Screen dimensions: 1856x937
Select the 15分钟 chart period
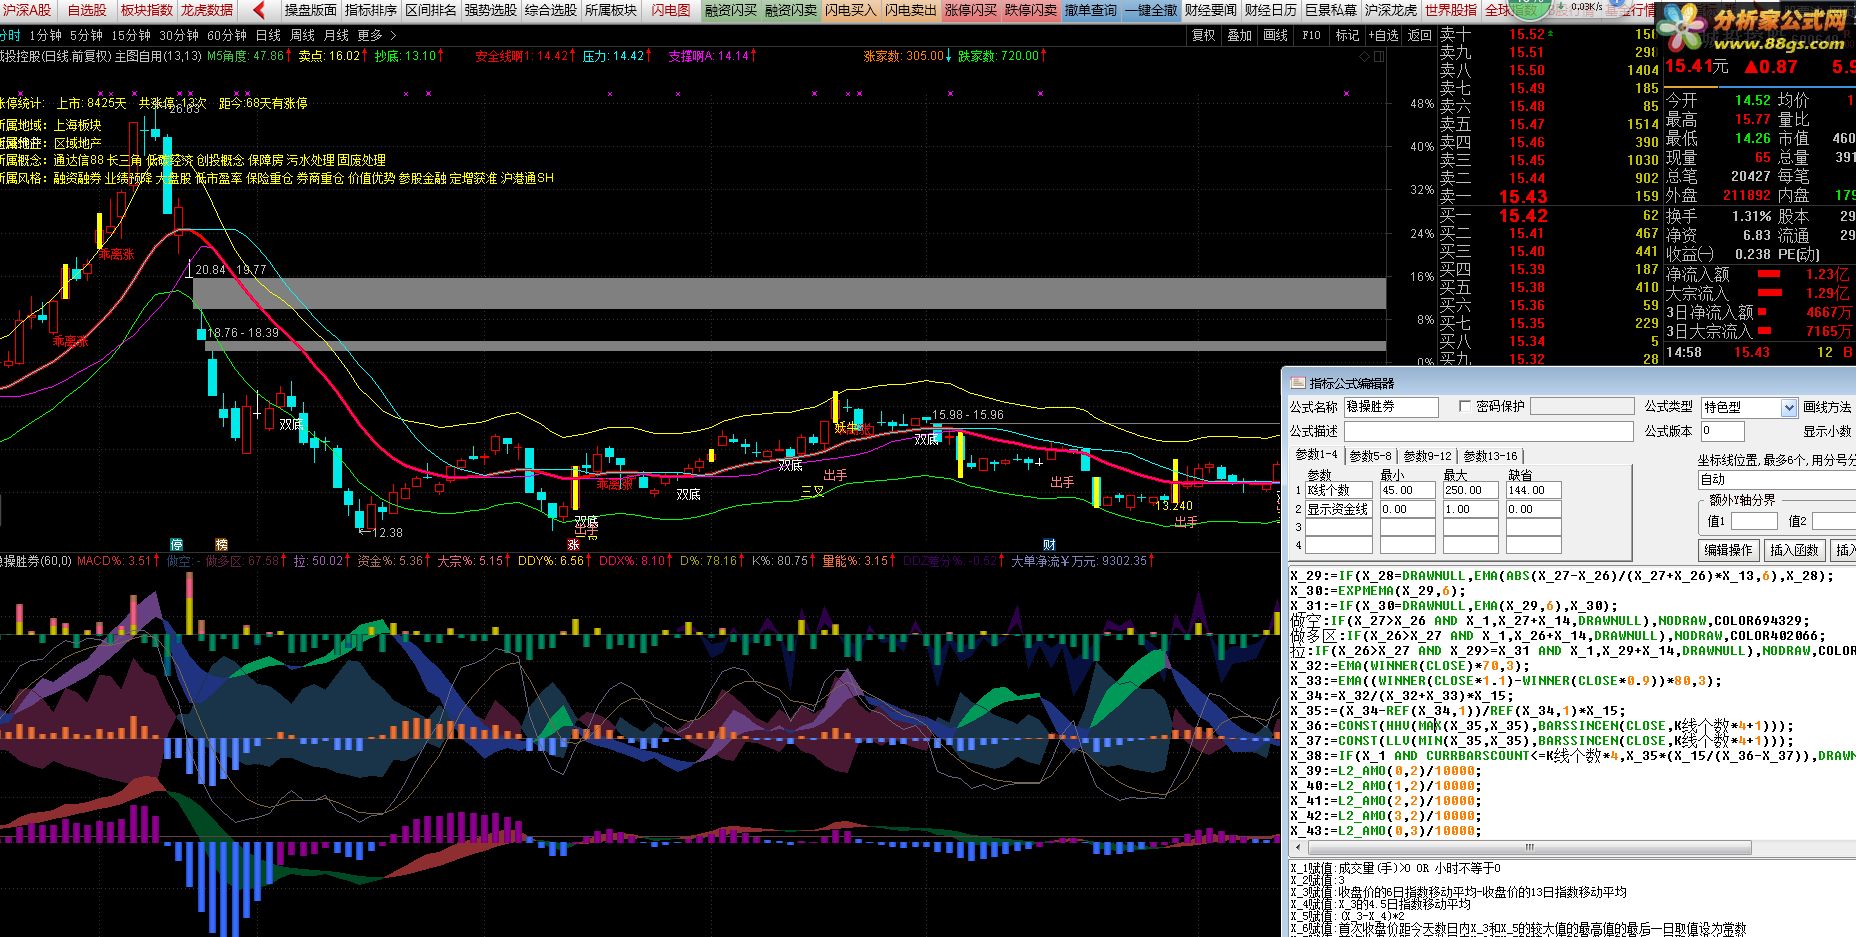coord(131,35)
